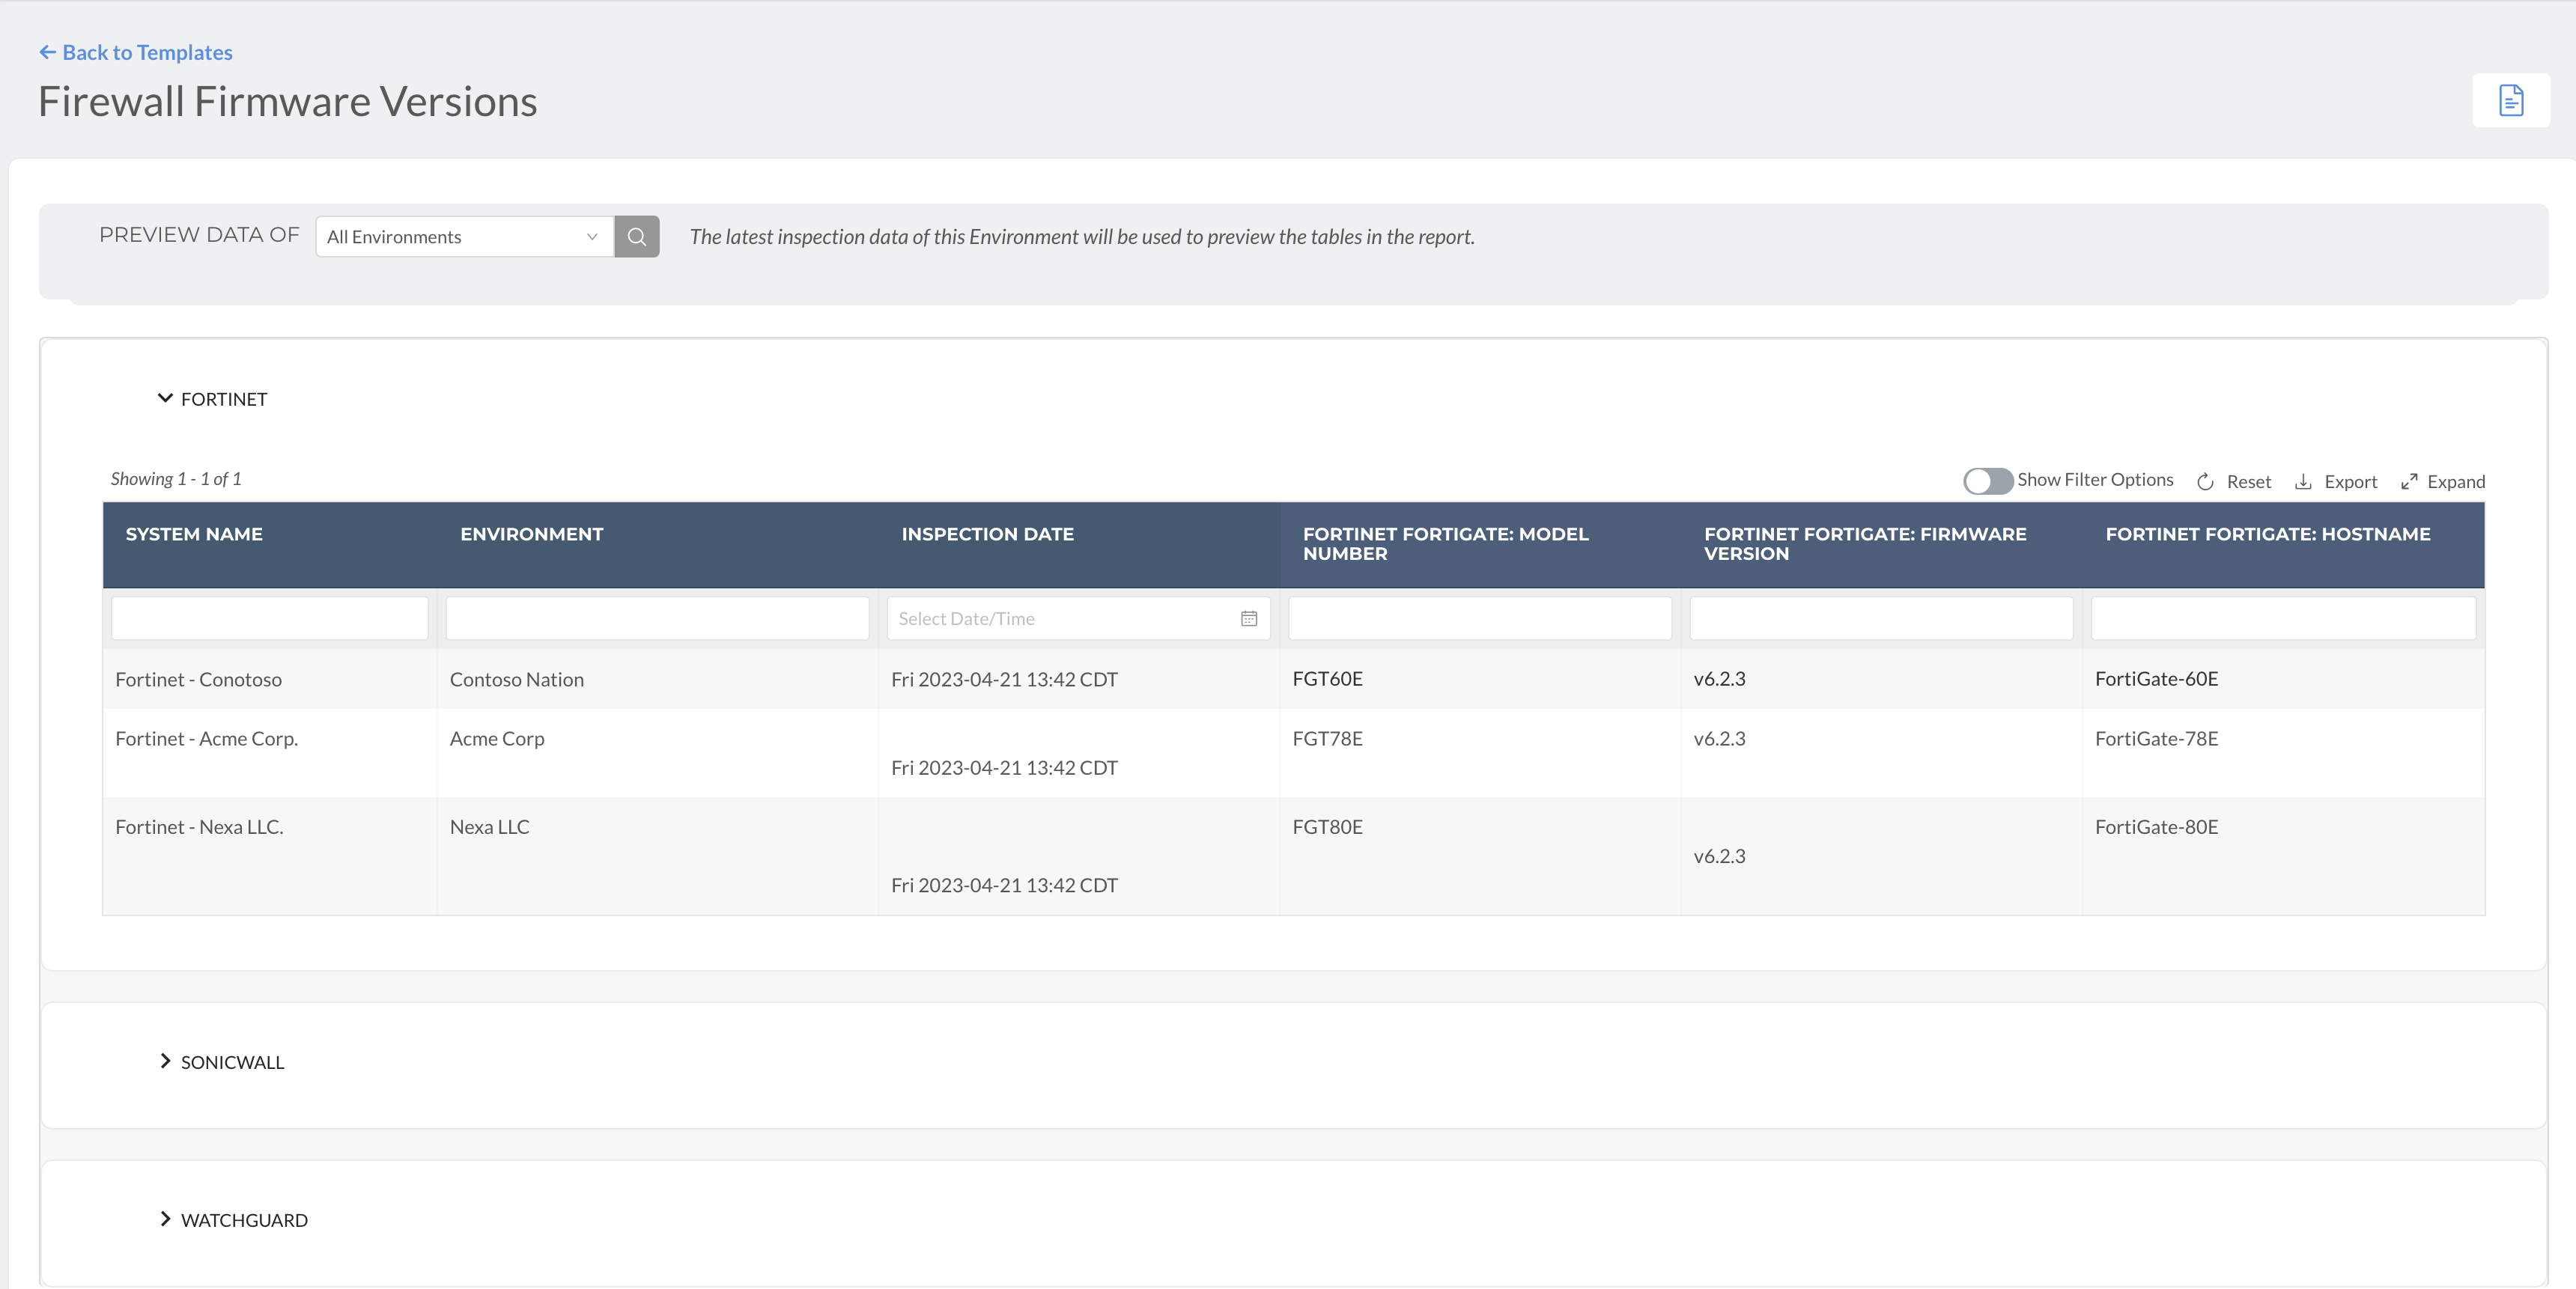
Task: Sort by INSPECTION DATE column header
Action: pos(987,534)
